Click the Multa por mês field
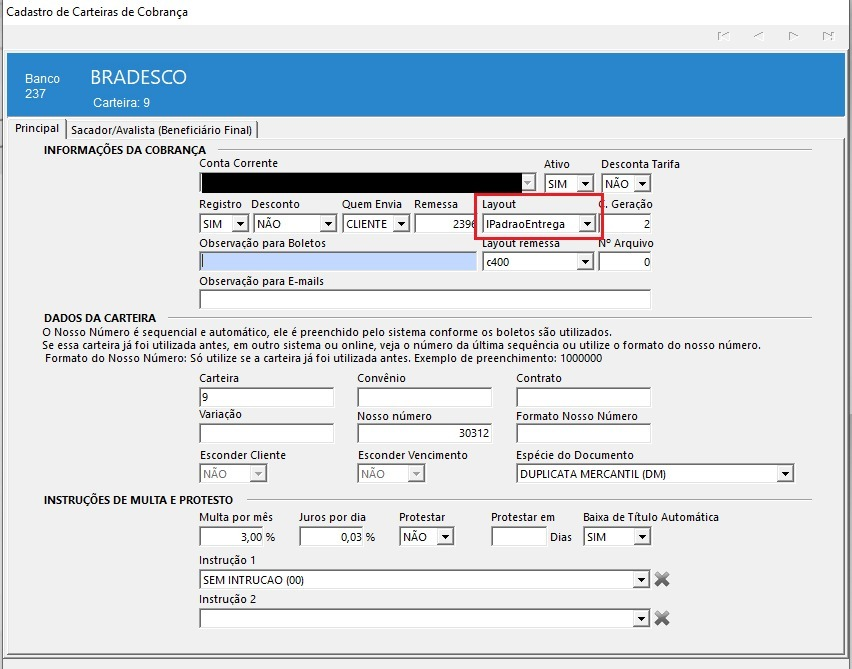This screenshot has width=852, height=669. click(x=231, y=537)
